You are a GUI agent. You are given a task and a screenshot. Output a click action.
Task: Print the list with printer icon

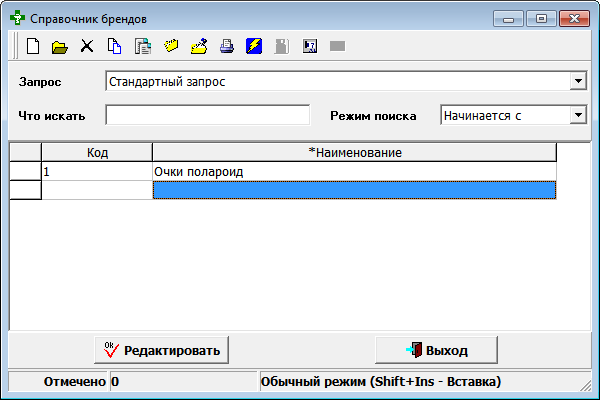pos(227,46)
